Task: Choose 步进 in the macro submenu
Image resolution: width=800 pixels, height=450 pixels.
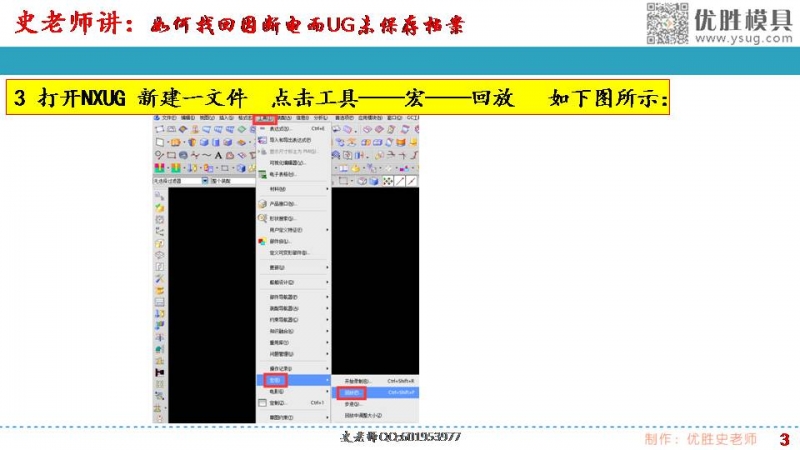Action: 375,404
